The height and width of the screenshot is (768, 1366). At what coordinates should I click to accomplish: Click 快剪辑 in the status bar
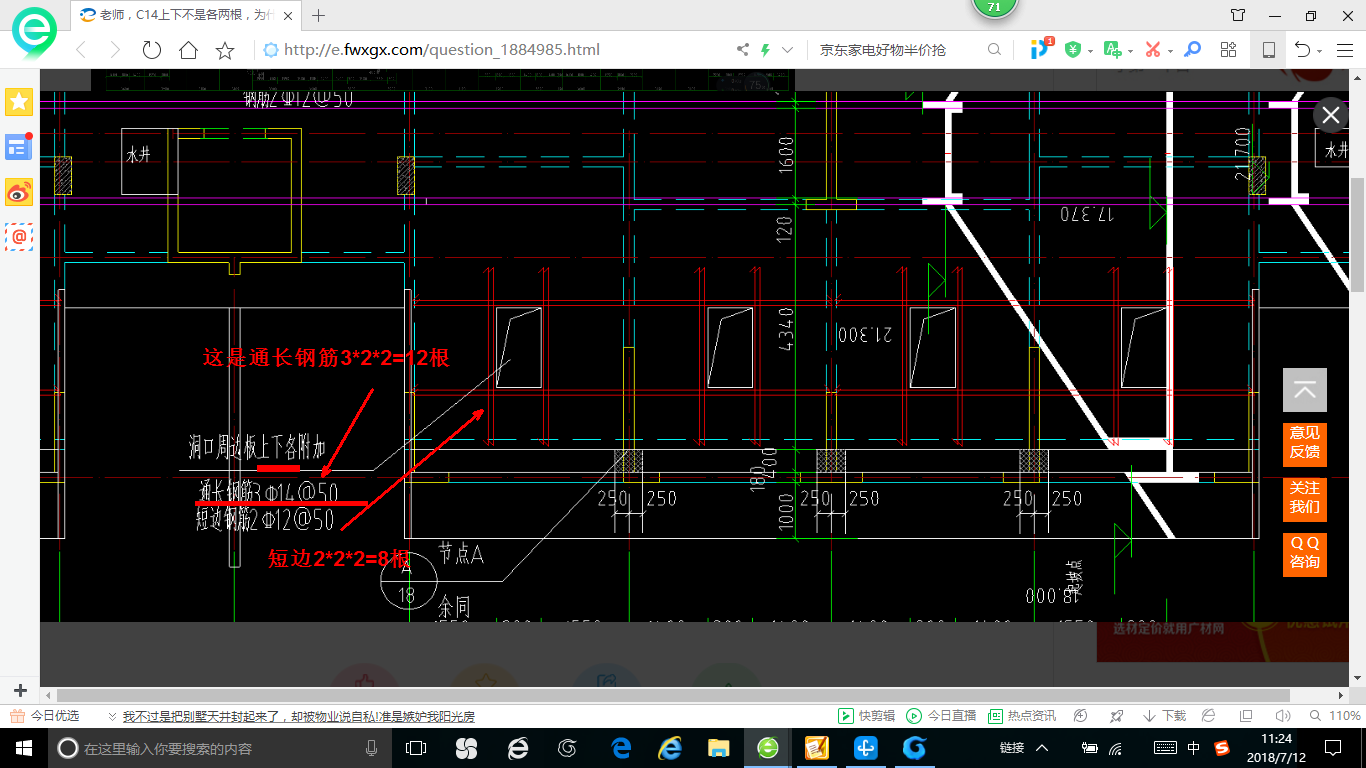tap(867, 716)
